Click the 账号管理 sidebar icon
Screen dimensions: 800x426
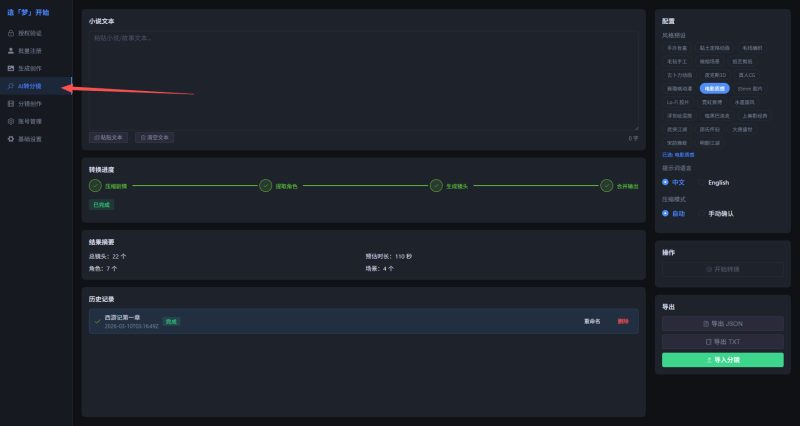[x=11, y=121]
